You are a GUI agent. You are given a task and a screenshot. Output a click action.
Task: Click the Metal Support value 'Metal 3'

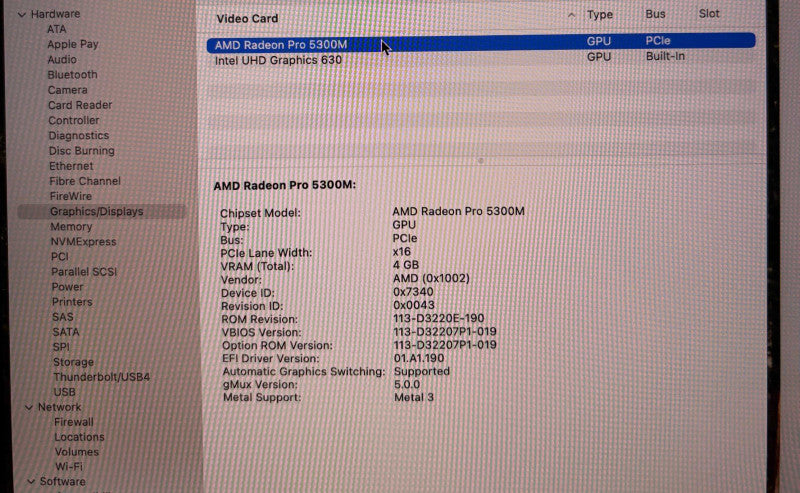414,398
